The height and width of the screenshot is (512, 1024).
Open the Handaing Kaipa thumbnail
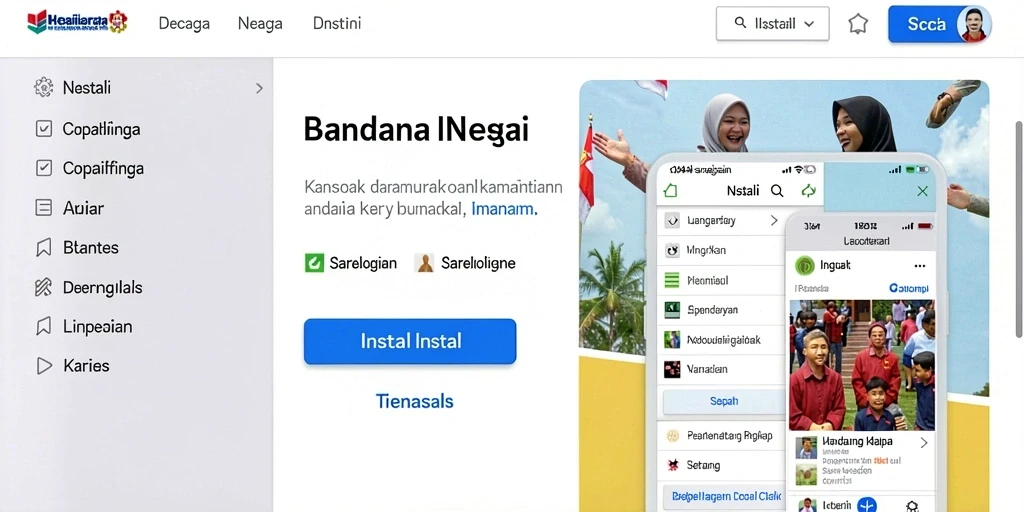click(807, 447)
